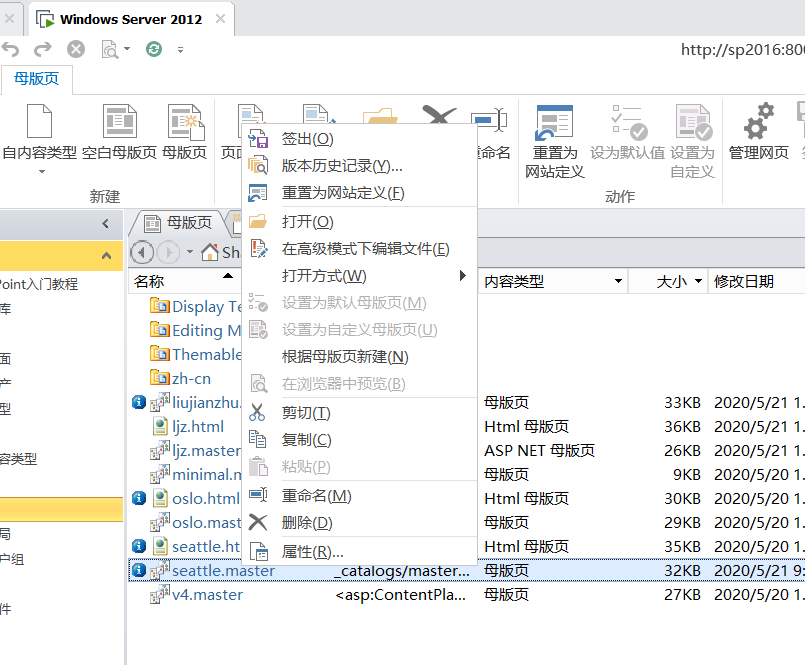The width and height of the screenshot is (805, 665).
Task: Choose 重命名(M) in context menu
Action: [359, 496]
